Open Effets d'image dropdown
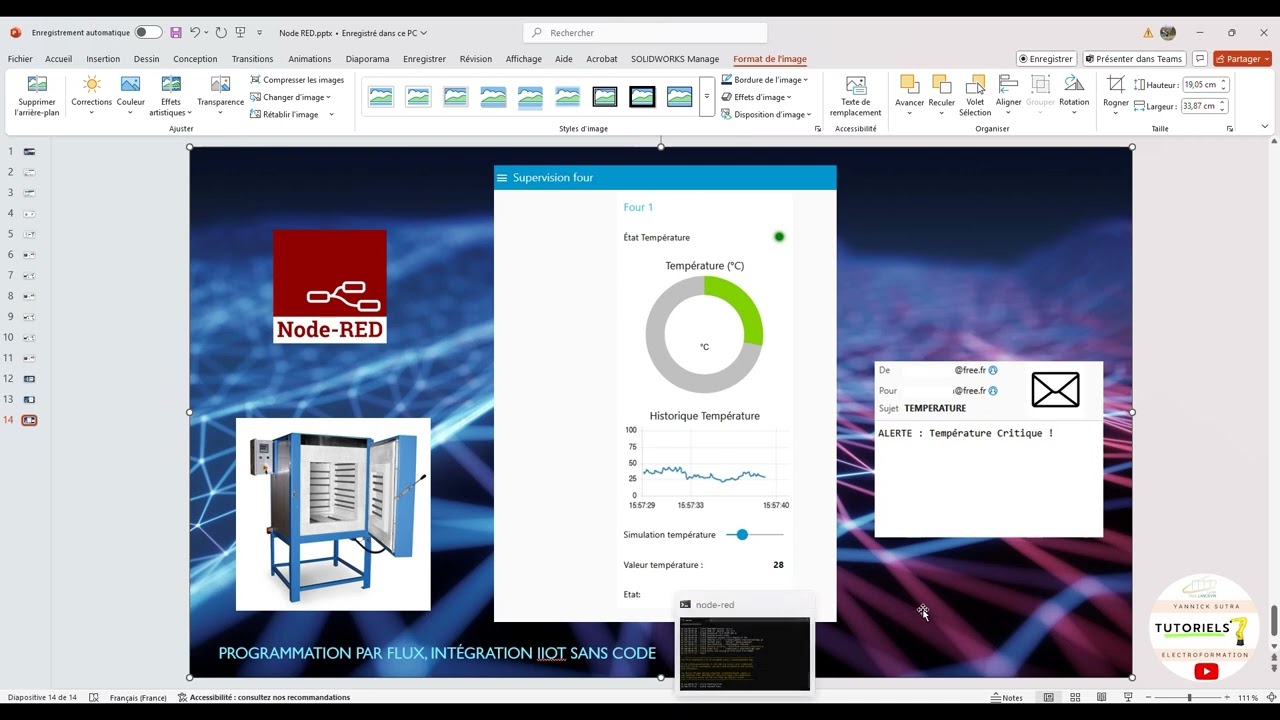 pyautogui.click(x=756, y=97)
